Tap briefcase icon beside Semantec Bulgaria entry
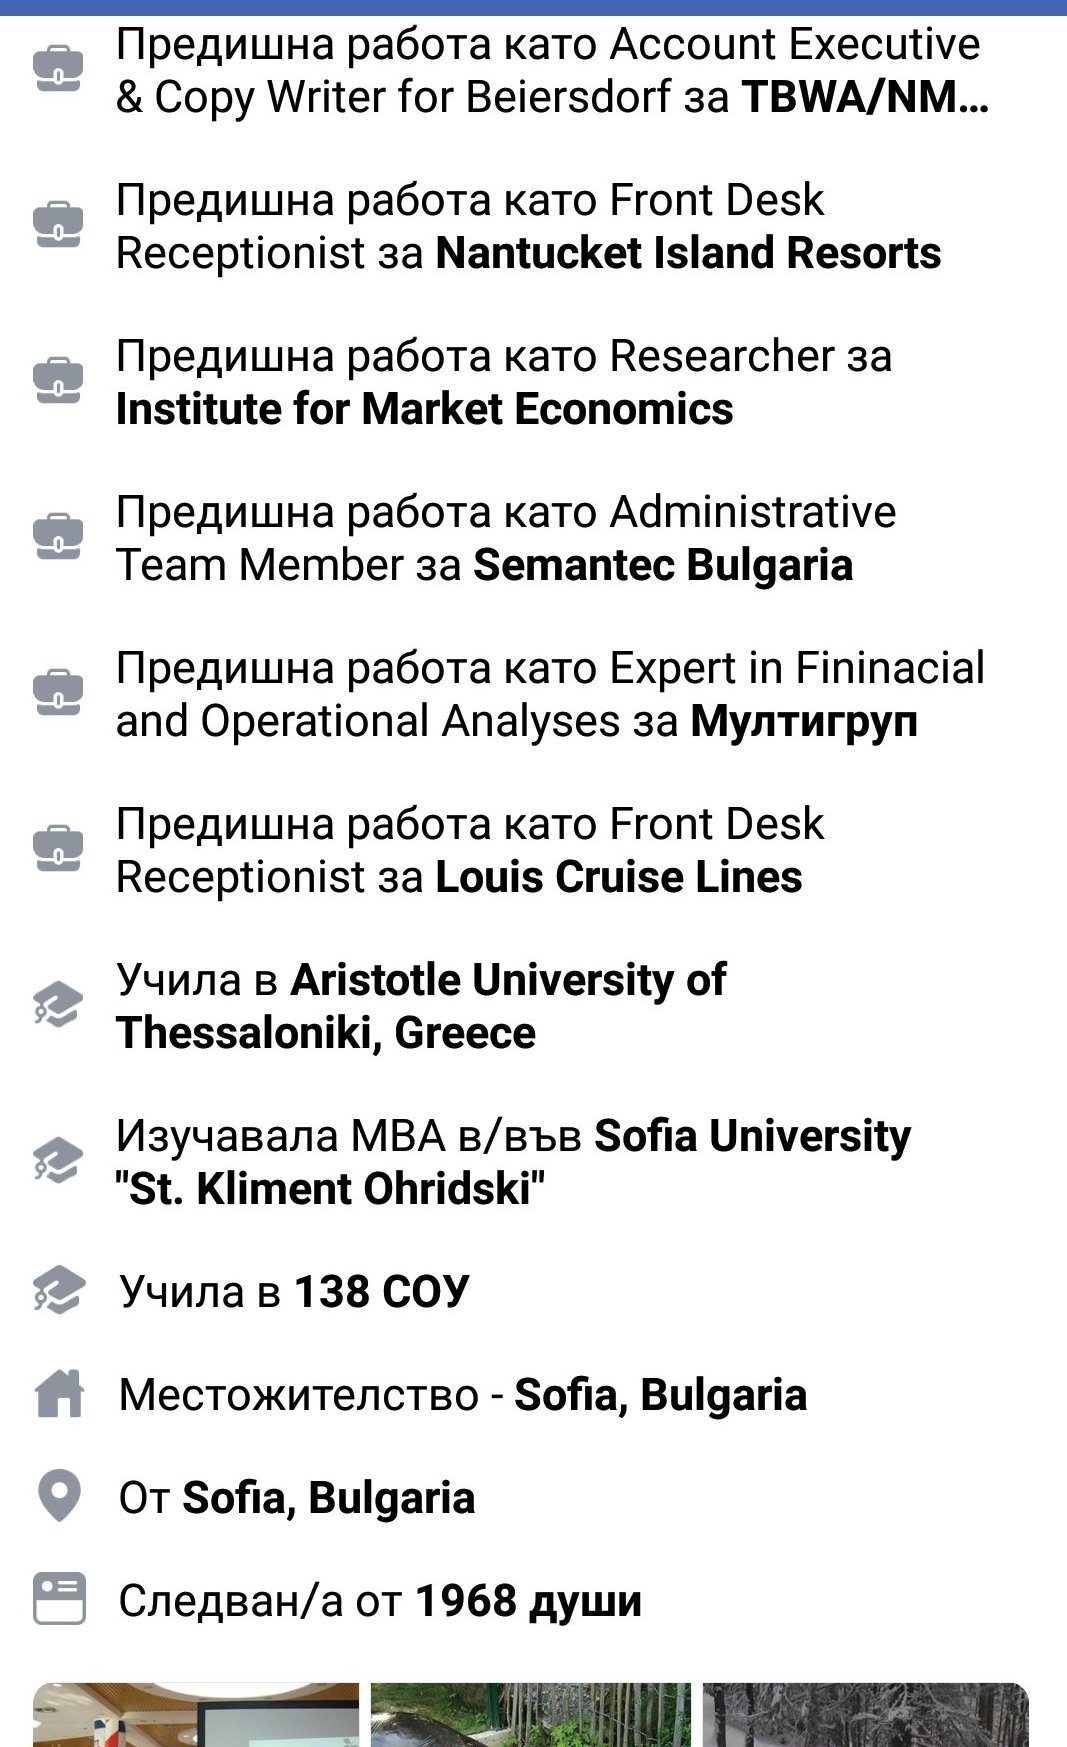This screenshot has width=1067, height=1747. click(x=58, y=537)
